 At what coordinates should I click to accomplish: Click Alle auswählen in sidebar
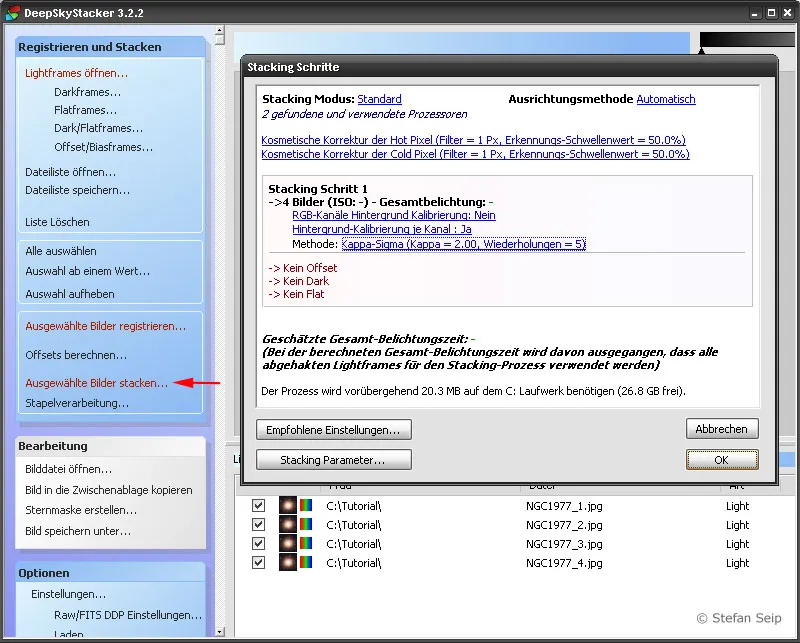[61, 251]
